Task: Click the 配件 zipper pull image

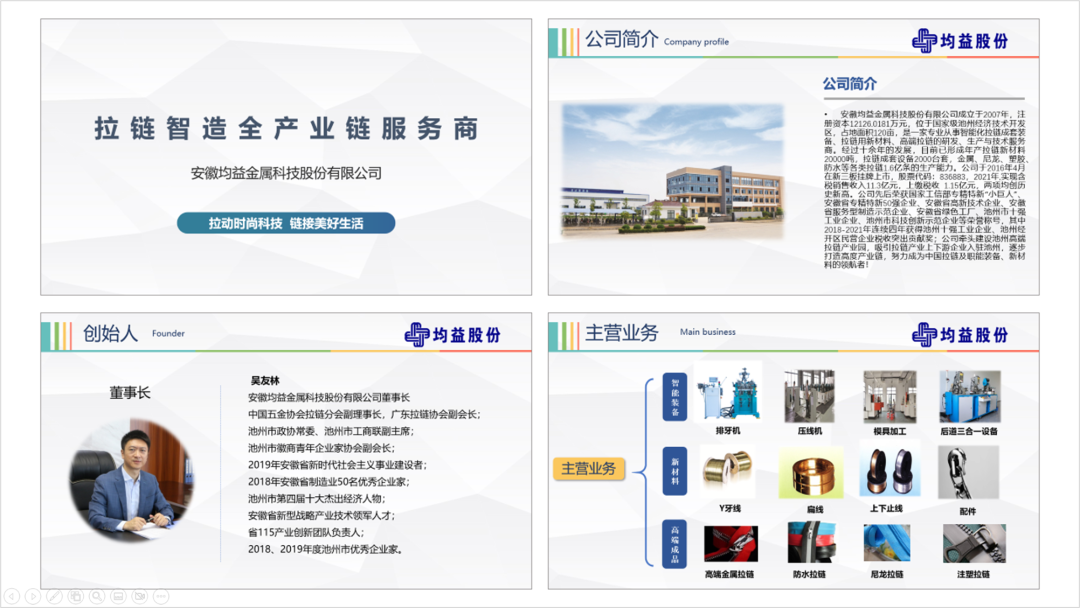Action: point(968,472)
